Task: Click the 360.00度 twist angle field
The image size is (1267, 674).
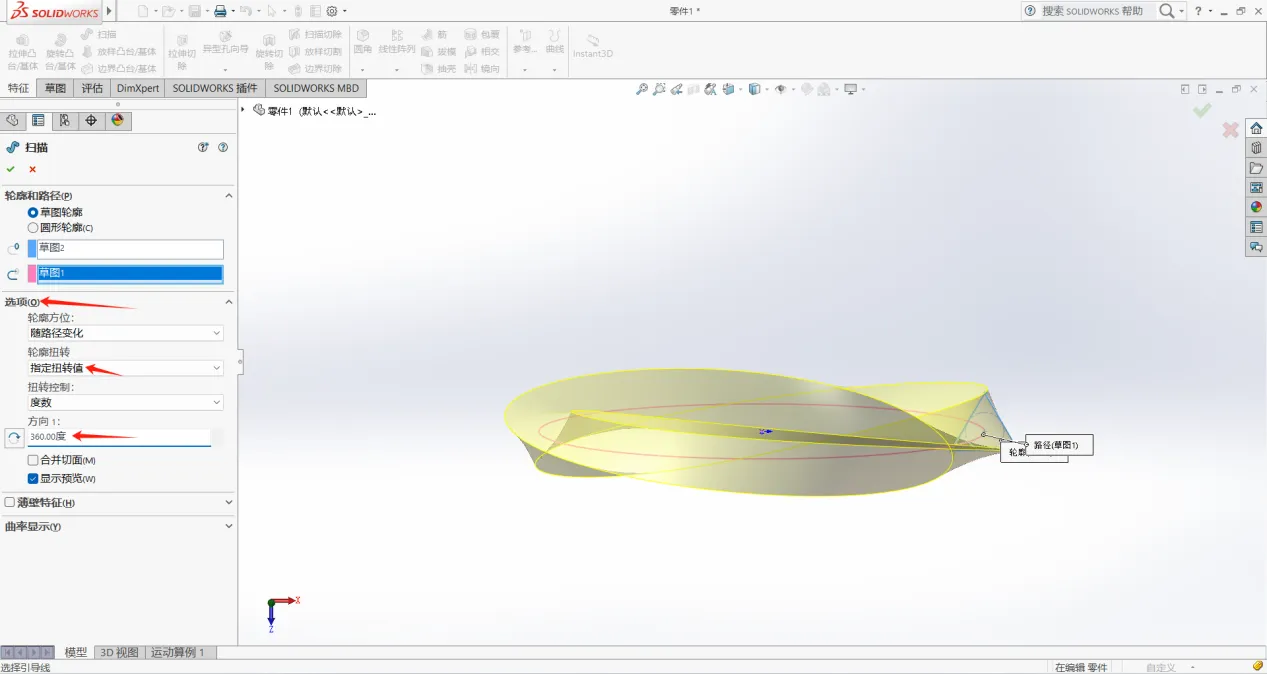Action: (119, 437)
